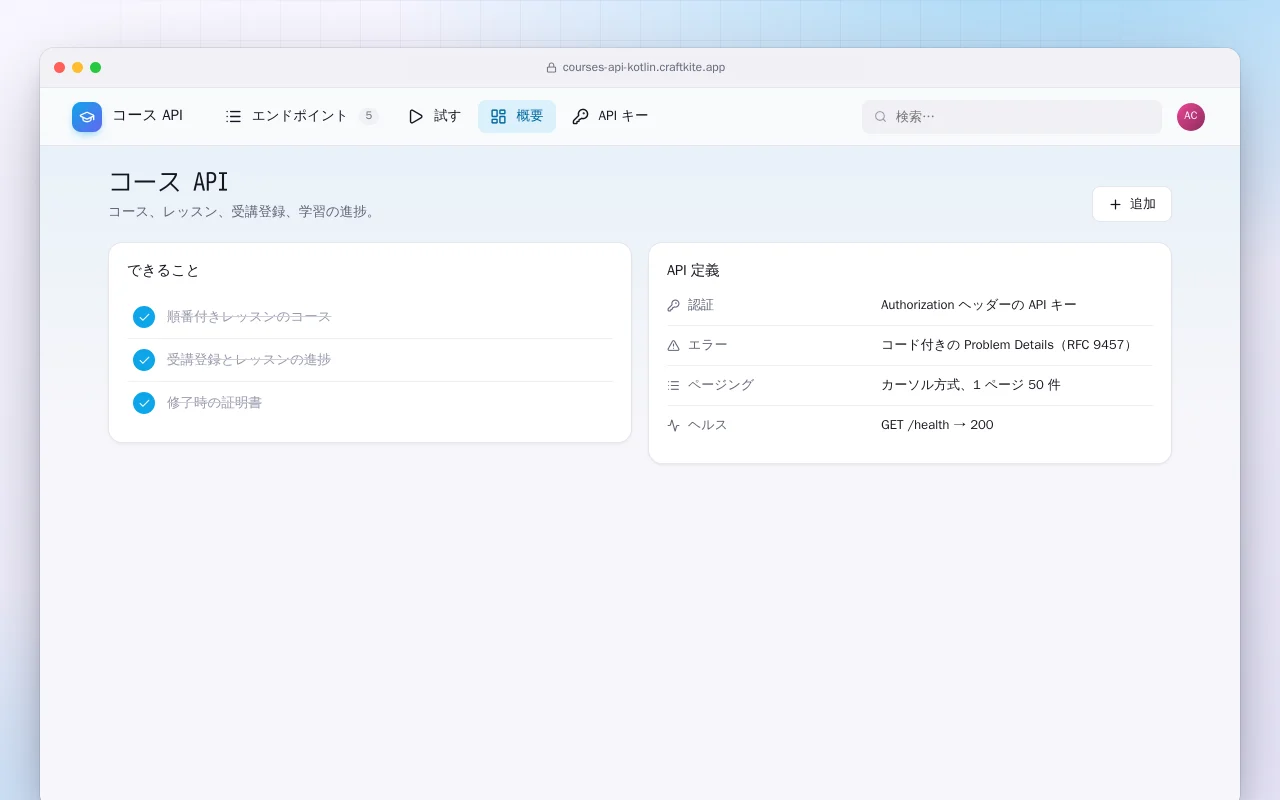Open the AC user avatar
1280x800 pixels.
coord(1191,117)
